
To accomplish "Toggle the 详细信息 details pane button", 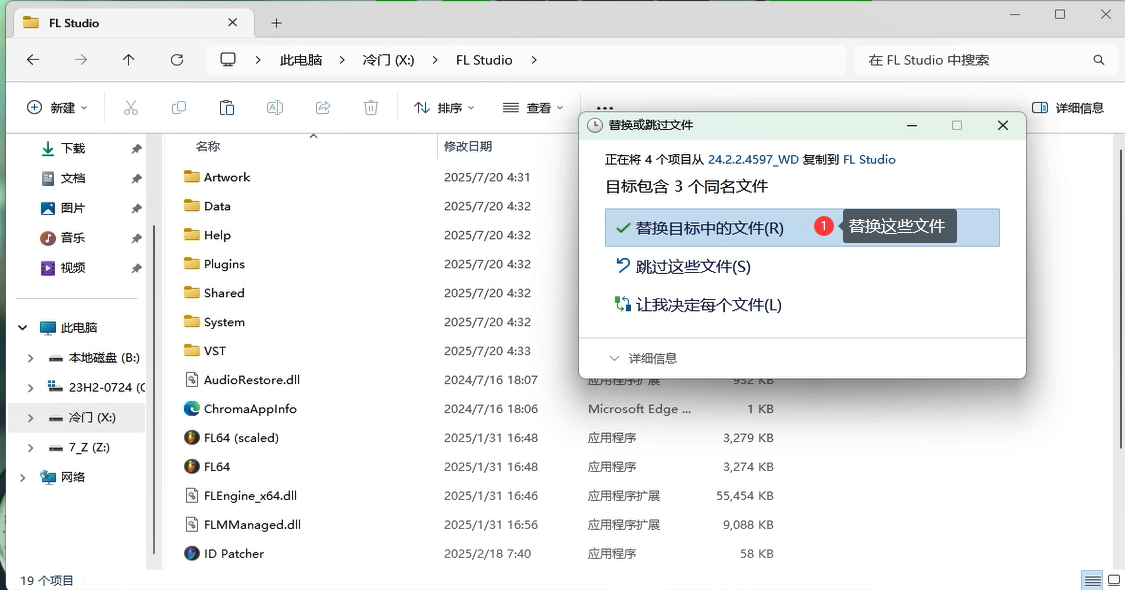I will point(1068,108).
